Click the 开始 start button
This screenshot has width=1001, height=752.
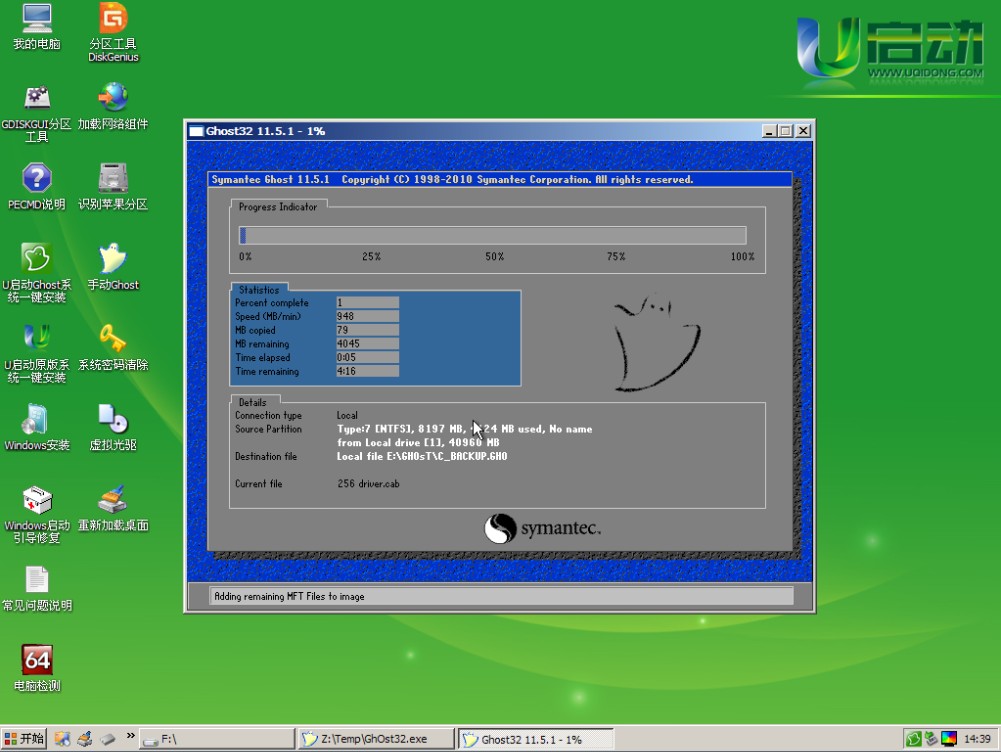[x=24, y=739]
